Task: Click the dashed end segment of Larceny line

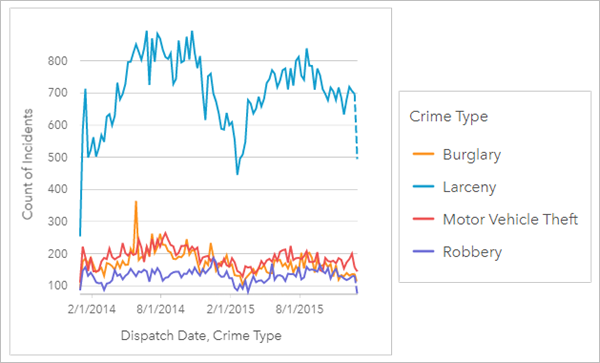Action: pos(356,126)
